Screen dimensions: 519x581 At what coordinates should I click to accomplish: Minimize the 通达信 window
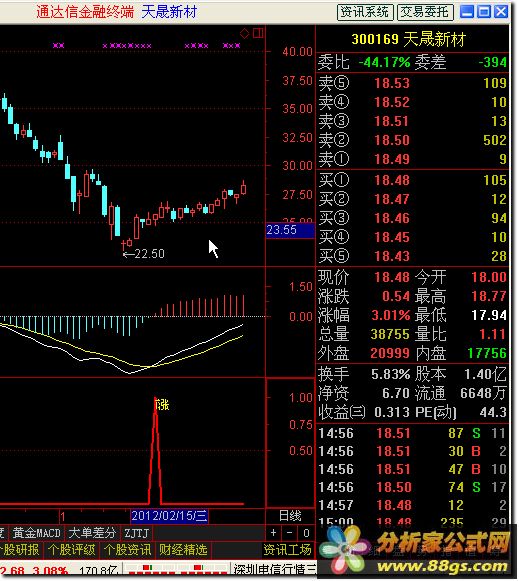(x=467, y=12)
